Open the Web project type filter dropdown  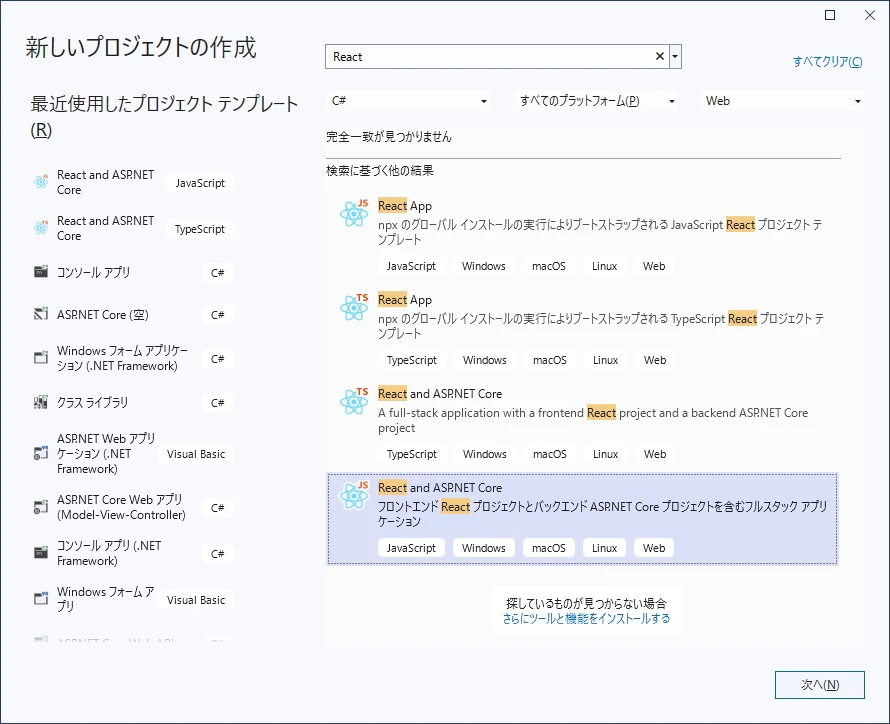click(x=783, y=101)
